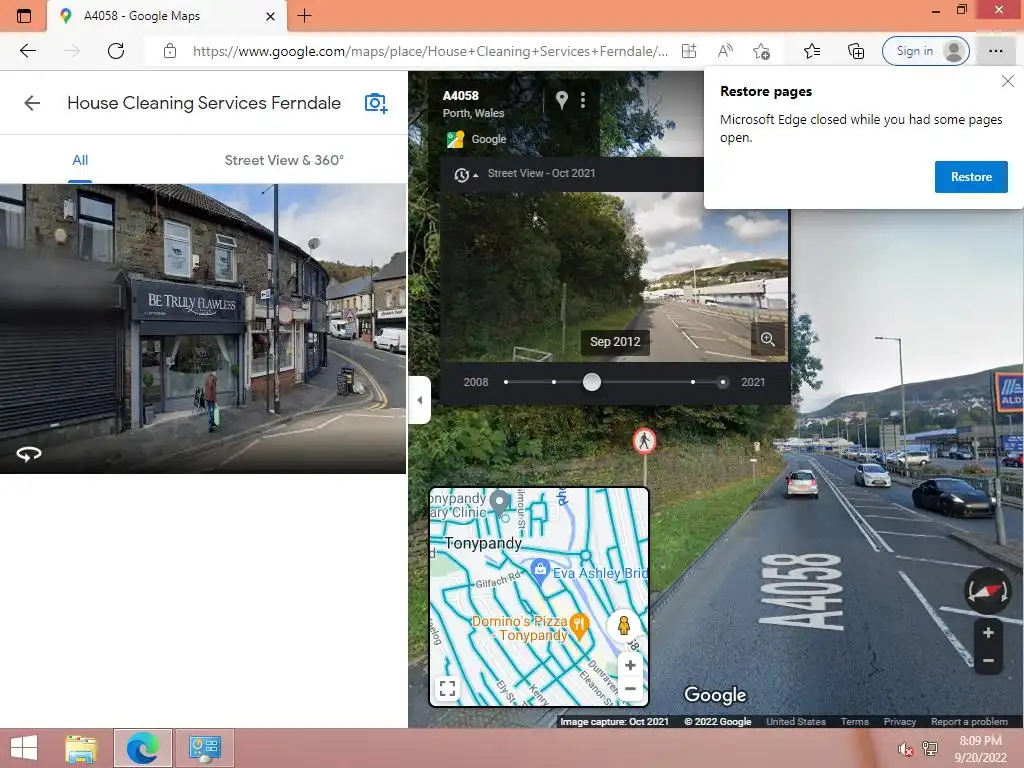Open the Favorites list

coord(812,51)
